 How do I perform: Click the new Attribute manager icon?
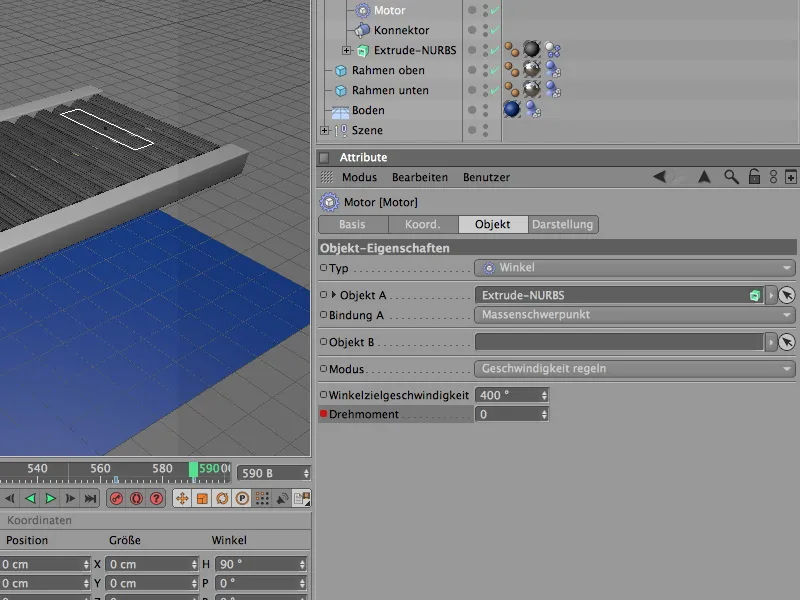tap(790, 177)
